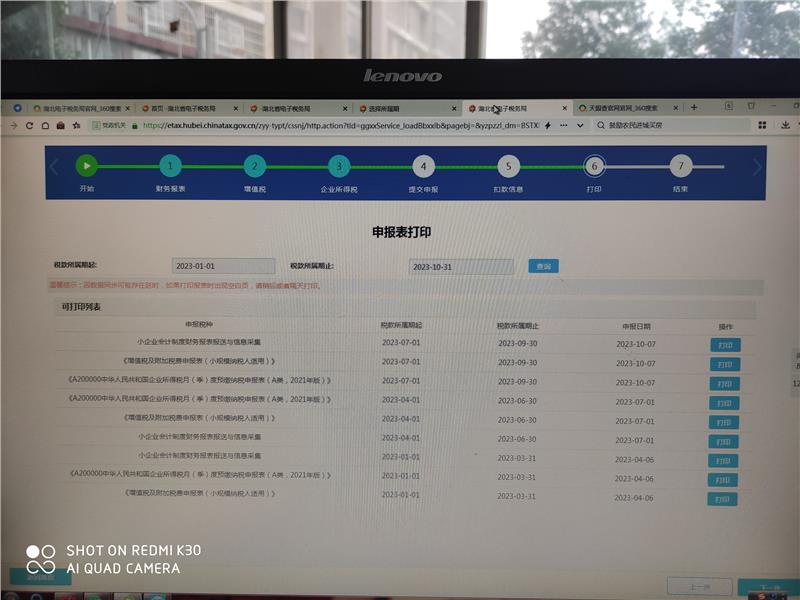Image resolution: width=800 pixels, height=600 pixels.
Task: Click the browser back arrow
Action: (13, 126)
